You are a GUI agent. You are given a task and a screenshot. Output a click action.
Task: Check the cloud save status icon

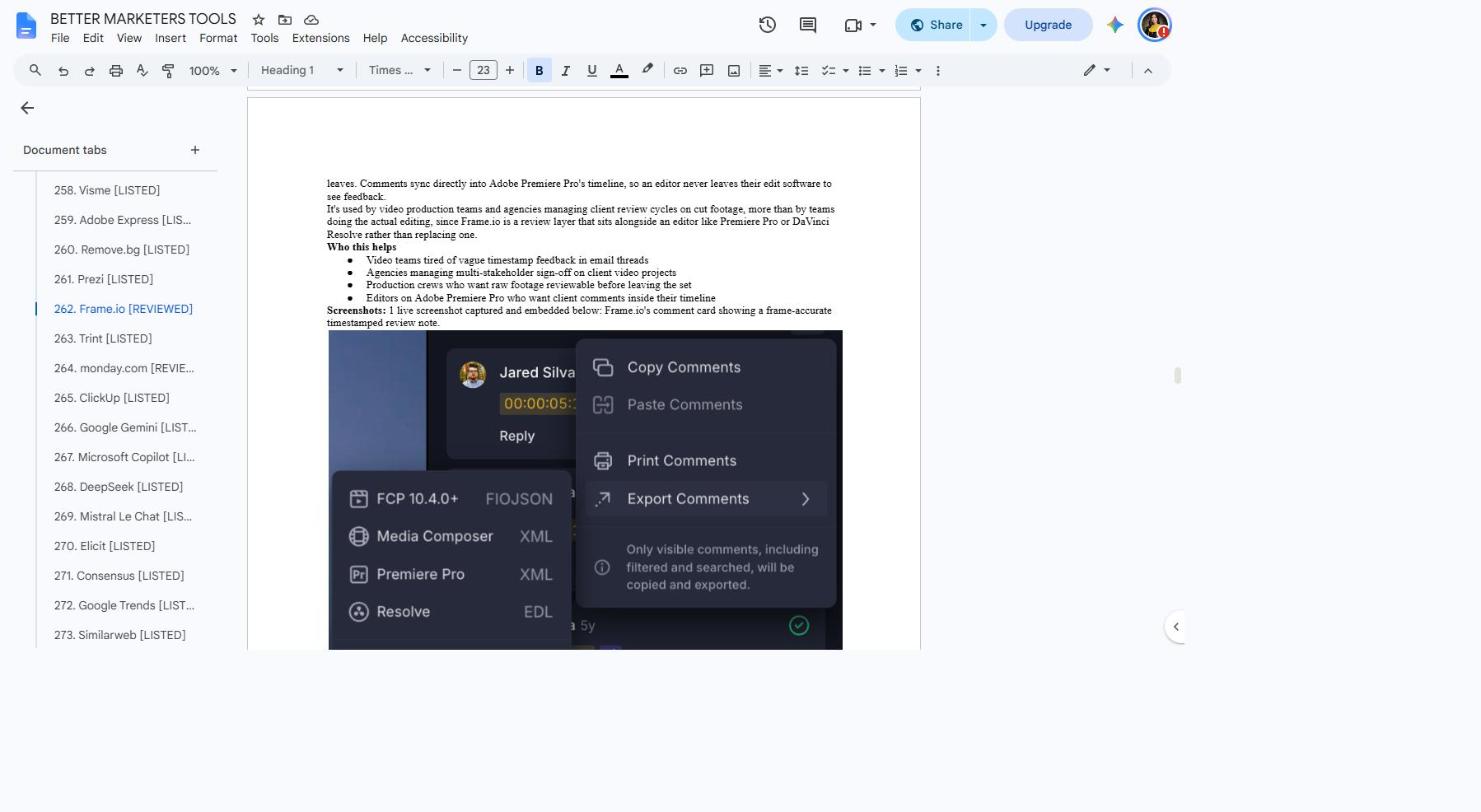click(x=311, y=20)
